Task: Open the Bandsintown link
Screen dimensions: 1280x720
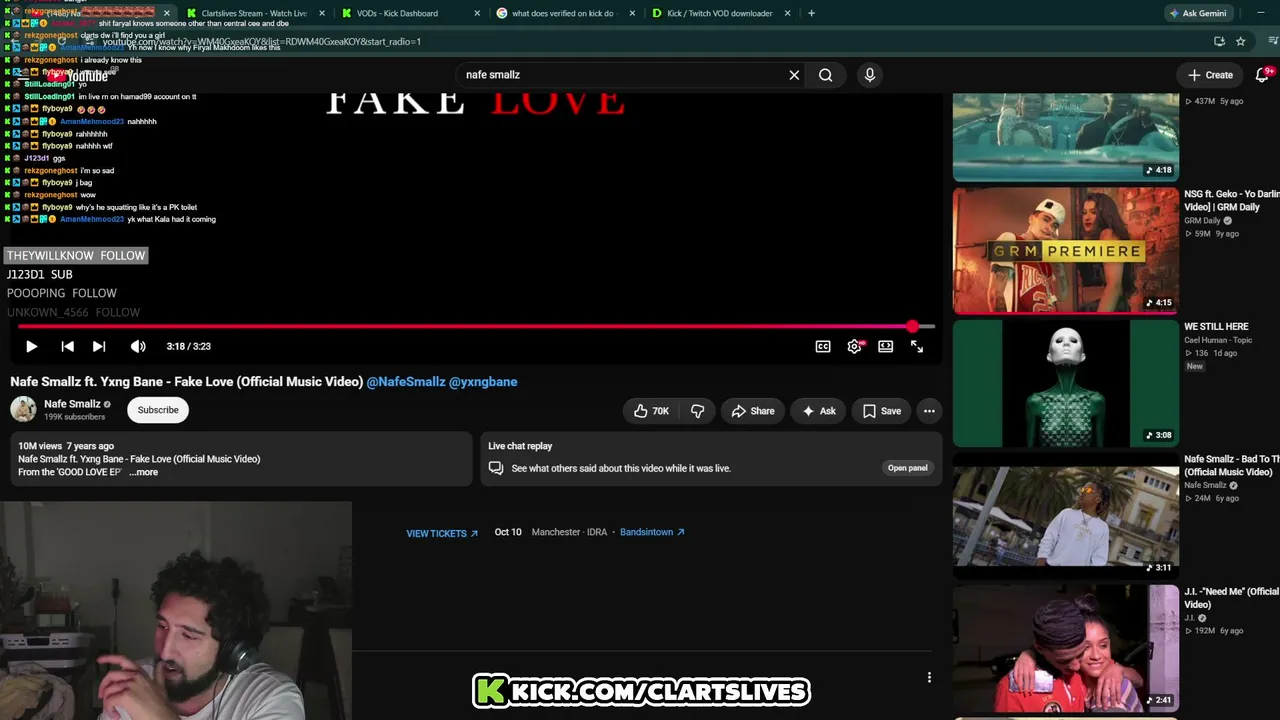Action: [x=652, y=532]
